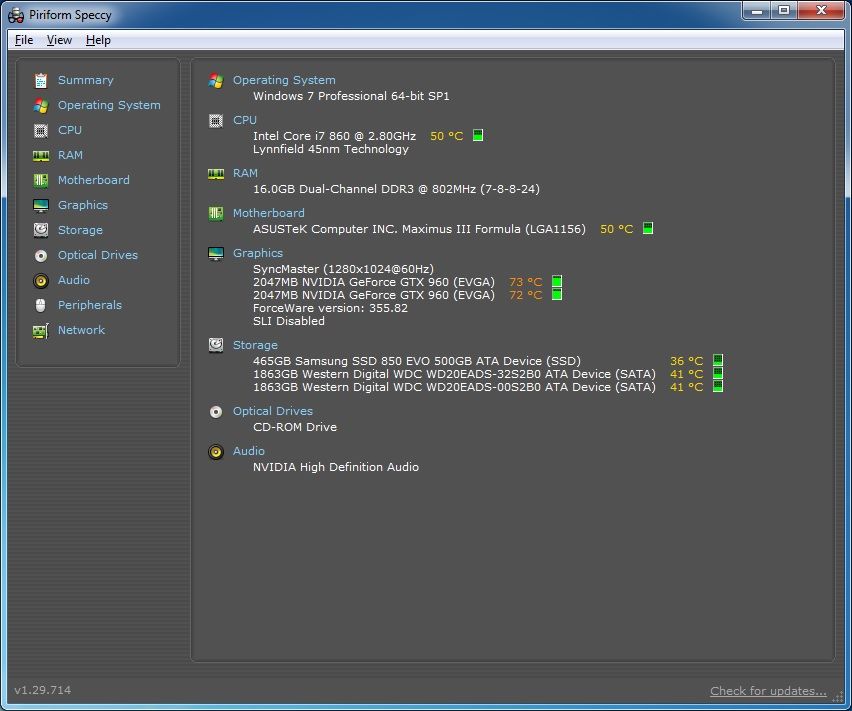This screenshot has height=711, width=852.
Task: Select CPU label in the sidebar
Action: [x=70, y=130]
